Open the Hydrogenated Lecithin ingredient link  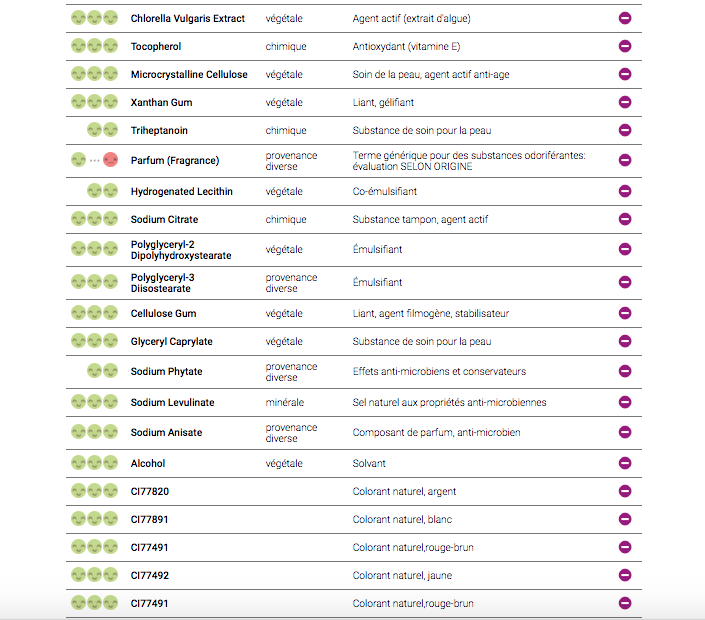click(x=181, y=191)
